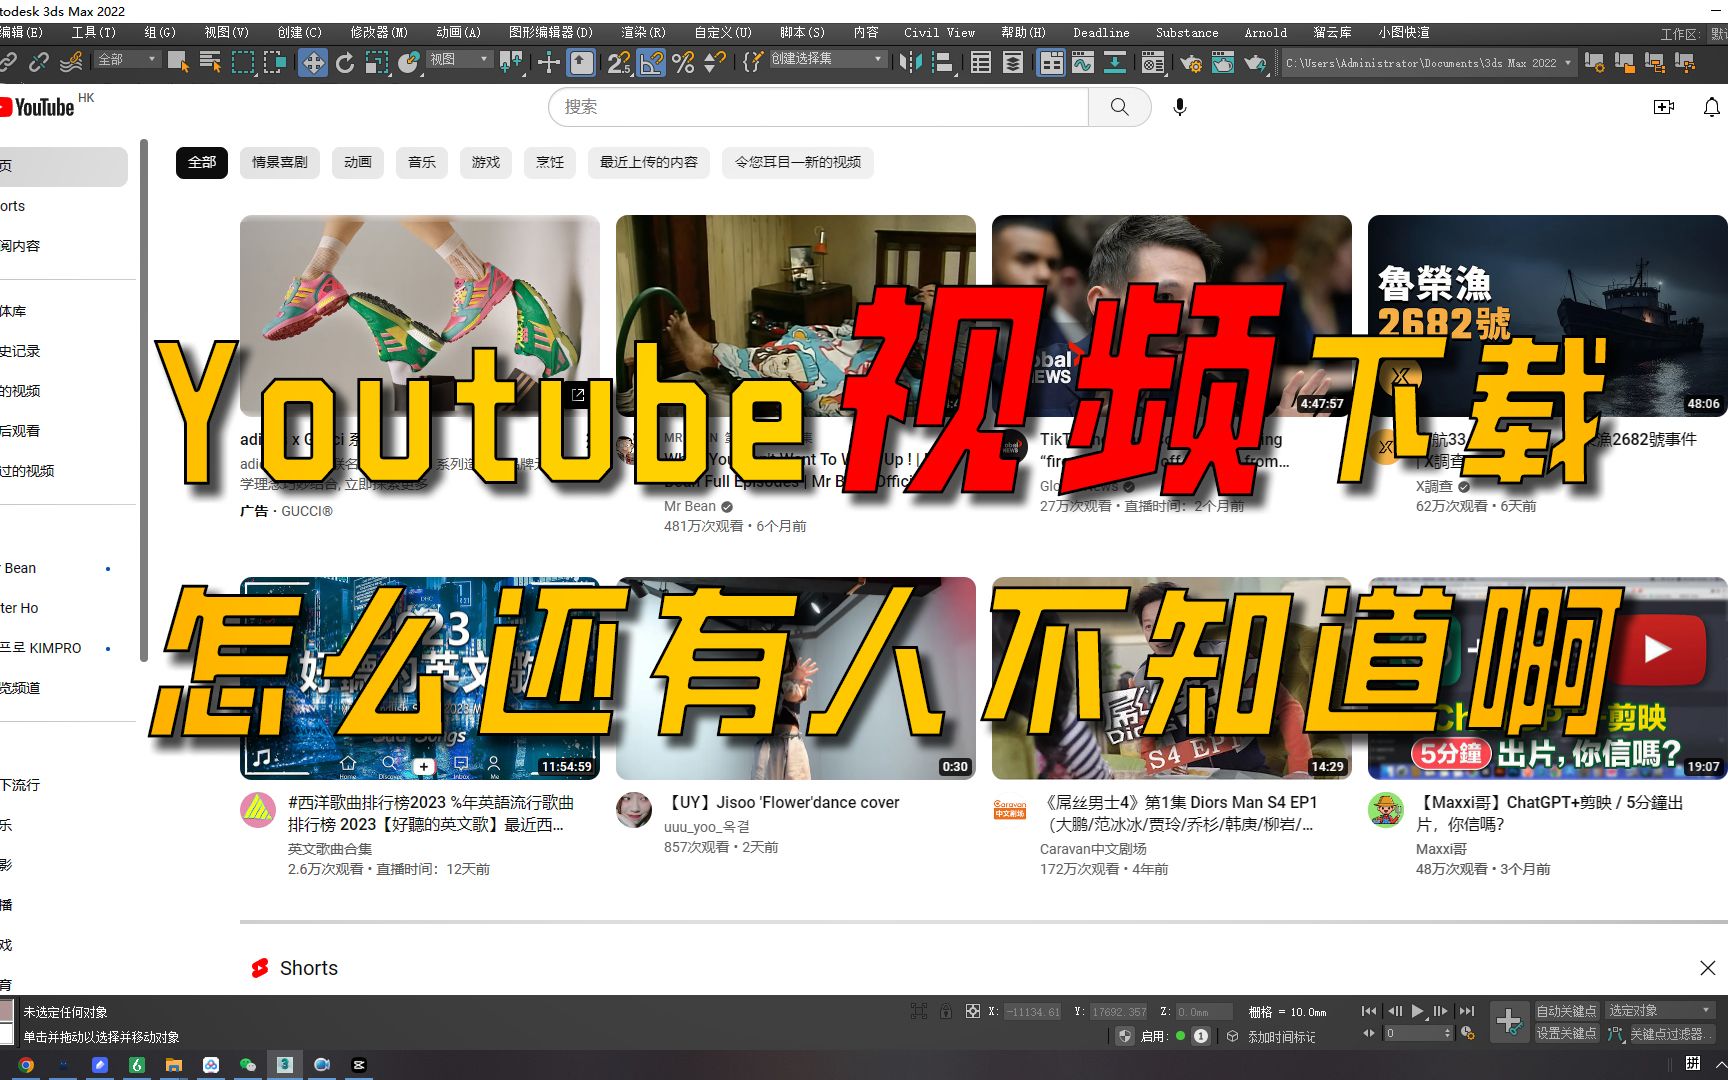Viewport: 1728px width, 1080px height.
Task: Select the 音乐 filter chip on YouTube
Action: (x=422, y=162)
